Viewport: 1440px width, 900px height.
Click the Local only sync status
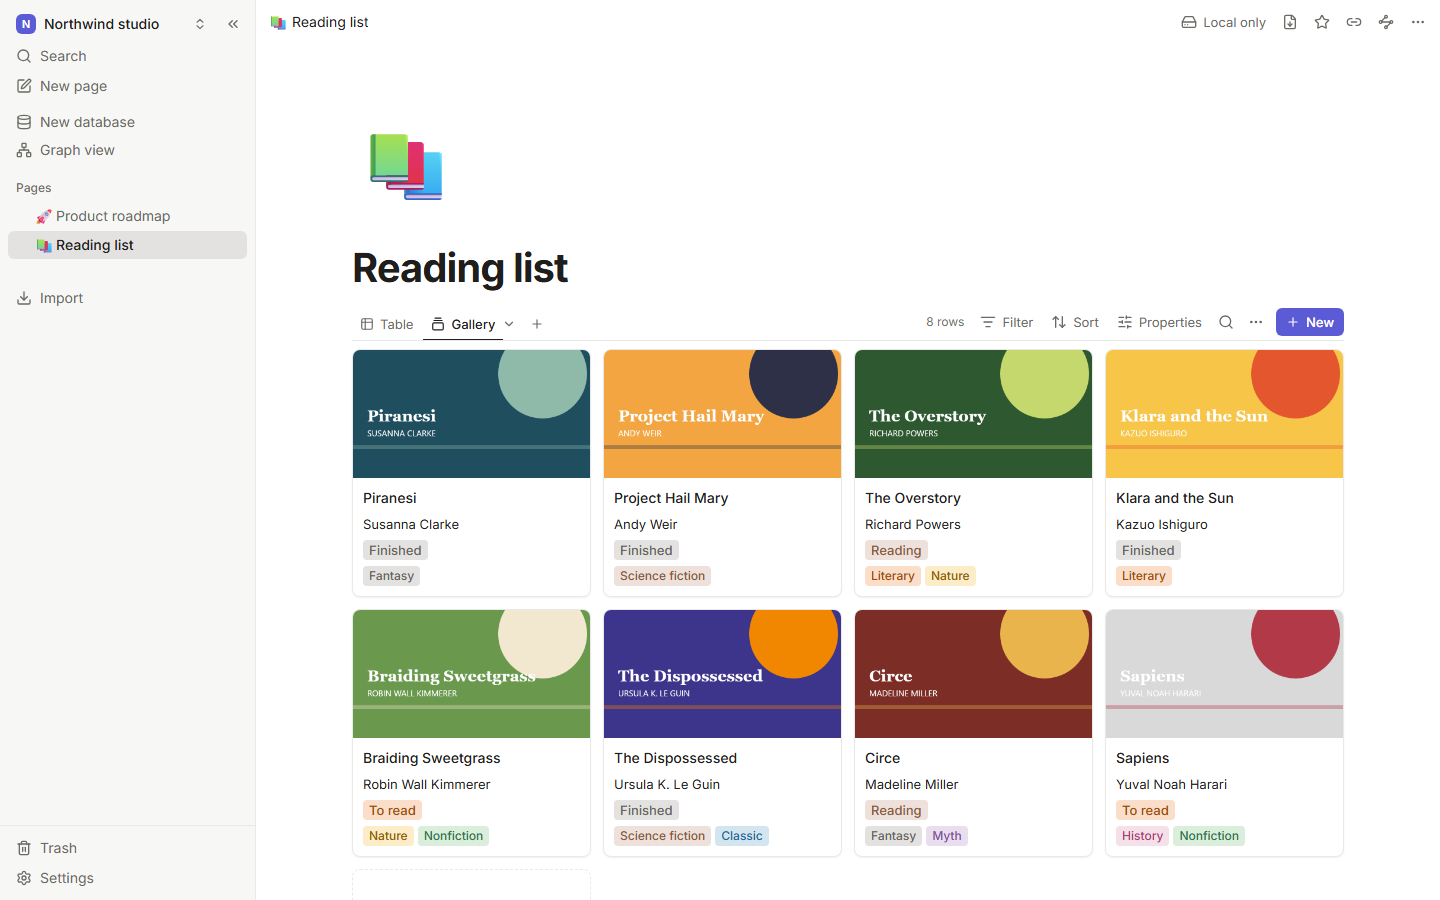tap(1223, 22)
